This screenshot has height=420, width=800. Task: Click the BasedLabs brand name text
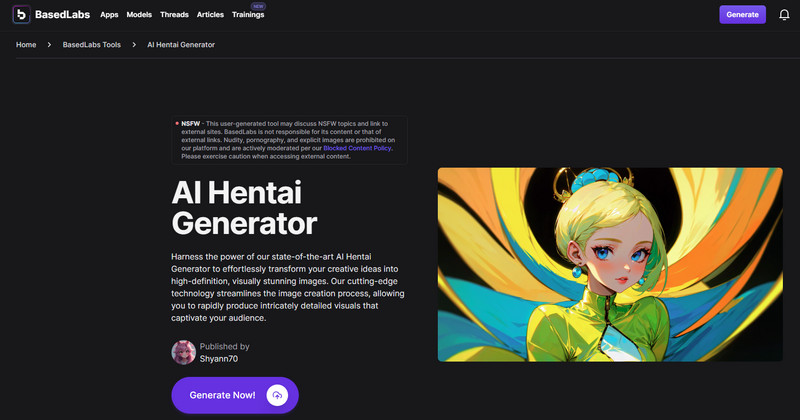click(62, 15)
